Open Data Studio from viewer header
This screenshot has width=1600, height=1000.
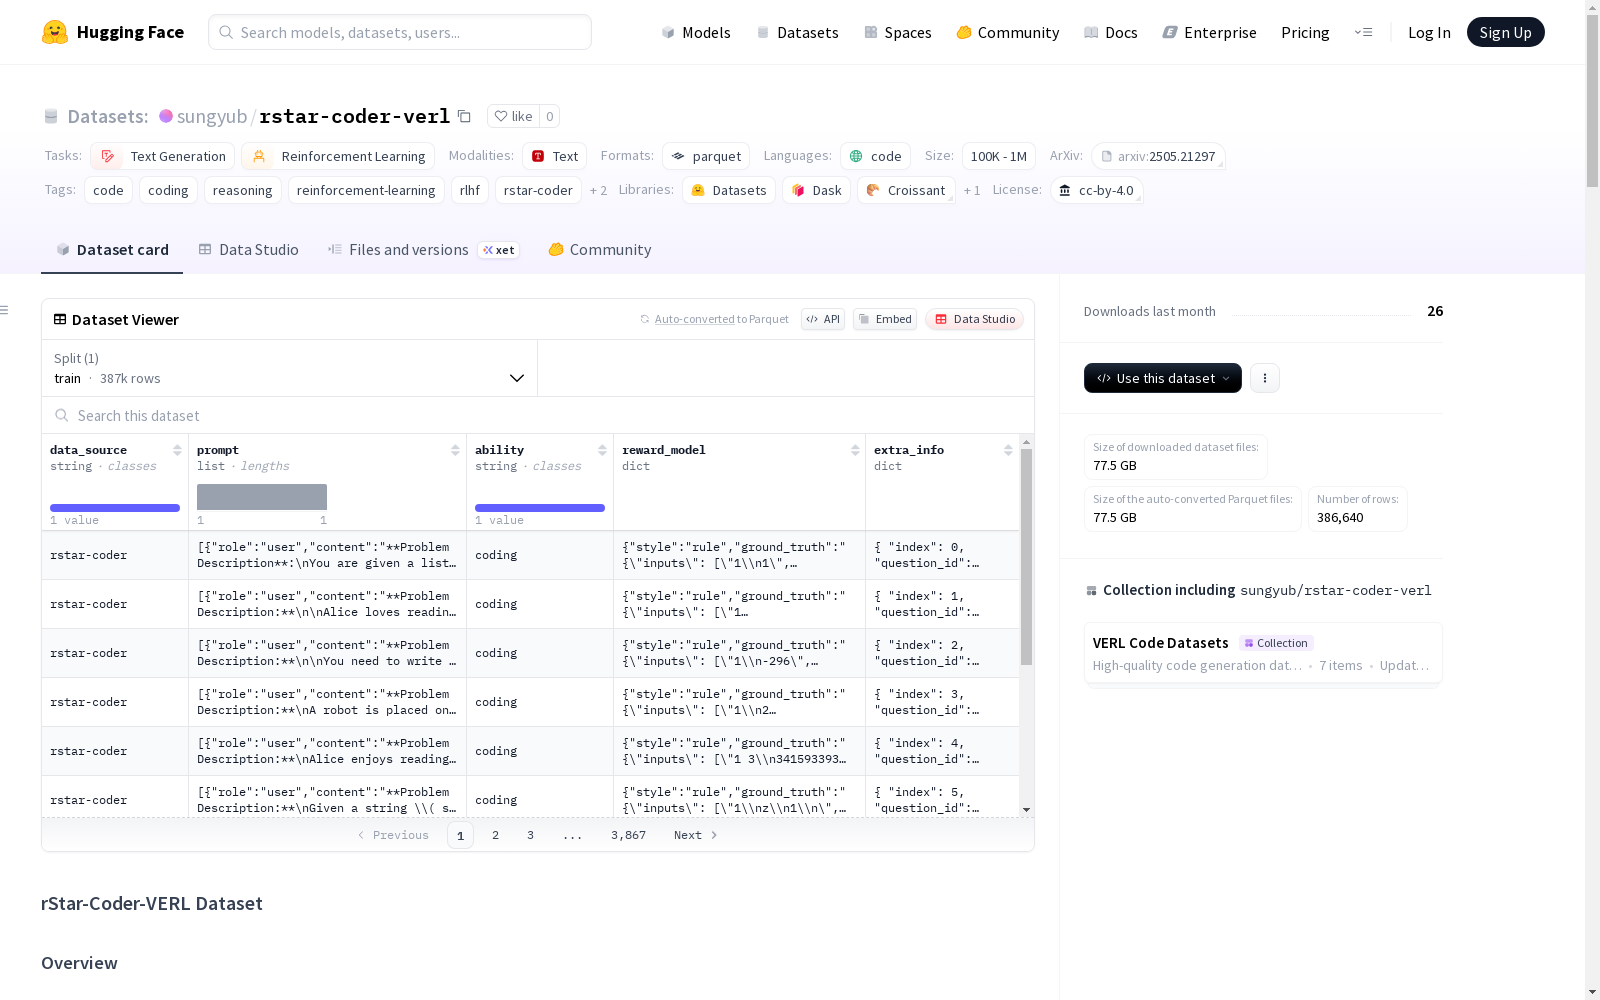coord(974,319)
